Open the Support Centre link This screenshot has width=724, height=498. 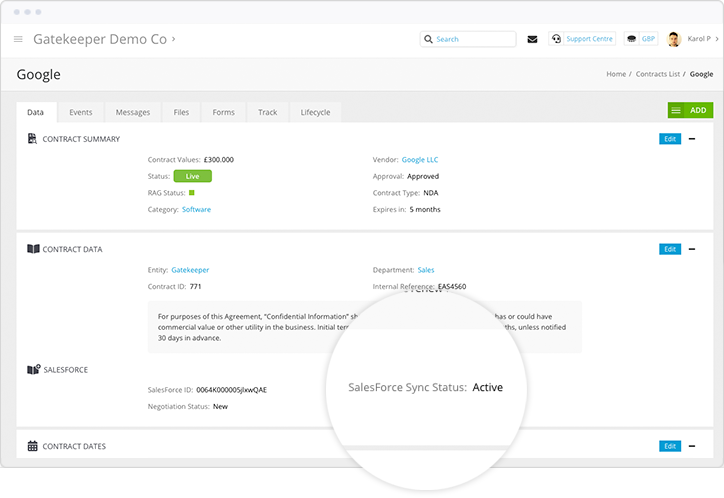[x=590, y=39]
